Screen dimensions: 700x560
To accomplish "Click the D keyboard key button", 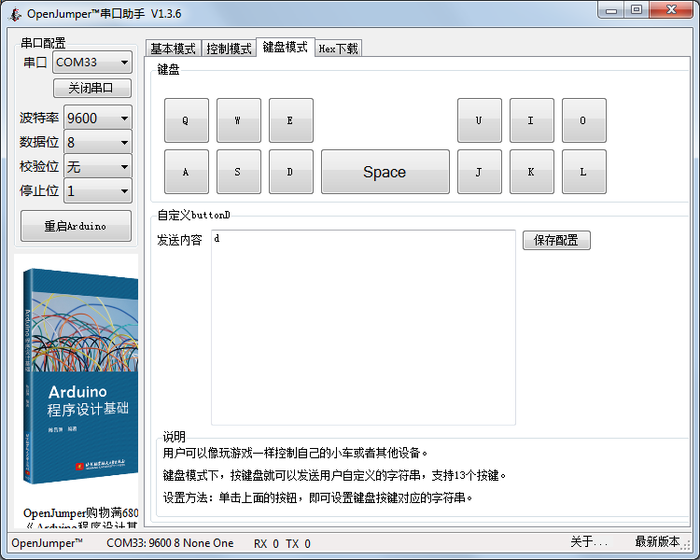I will (291, 171).
